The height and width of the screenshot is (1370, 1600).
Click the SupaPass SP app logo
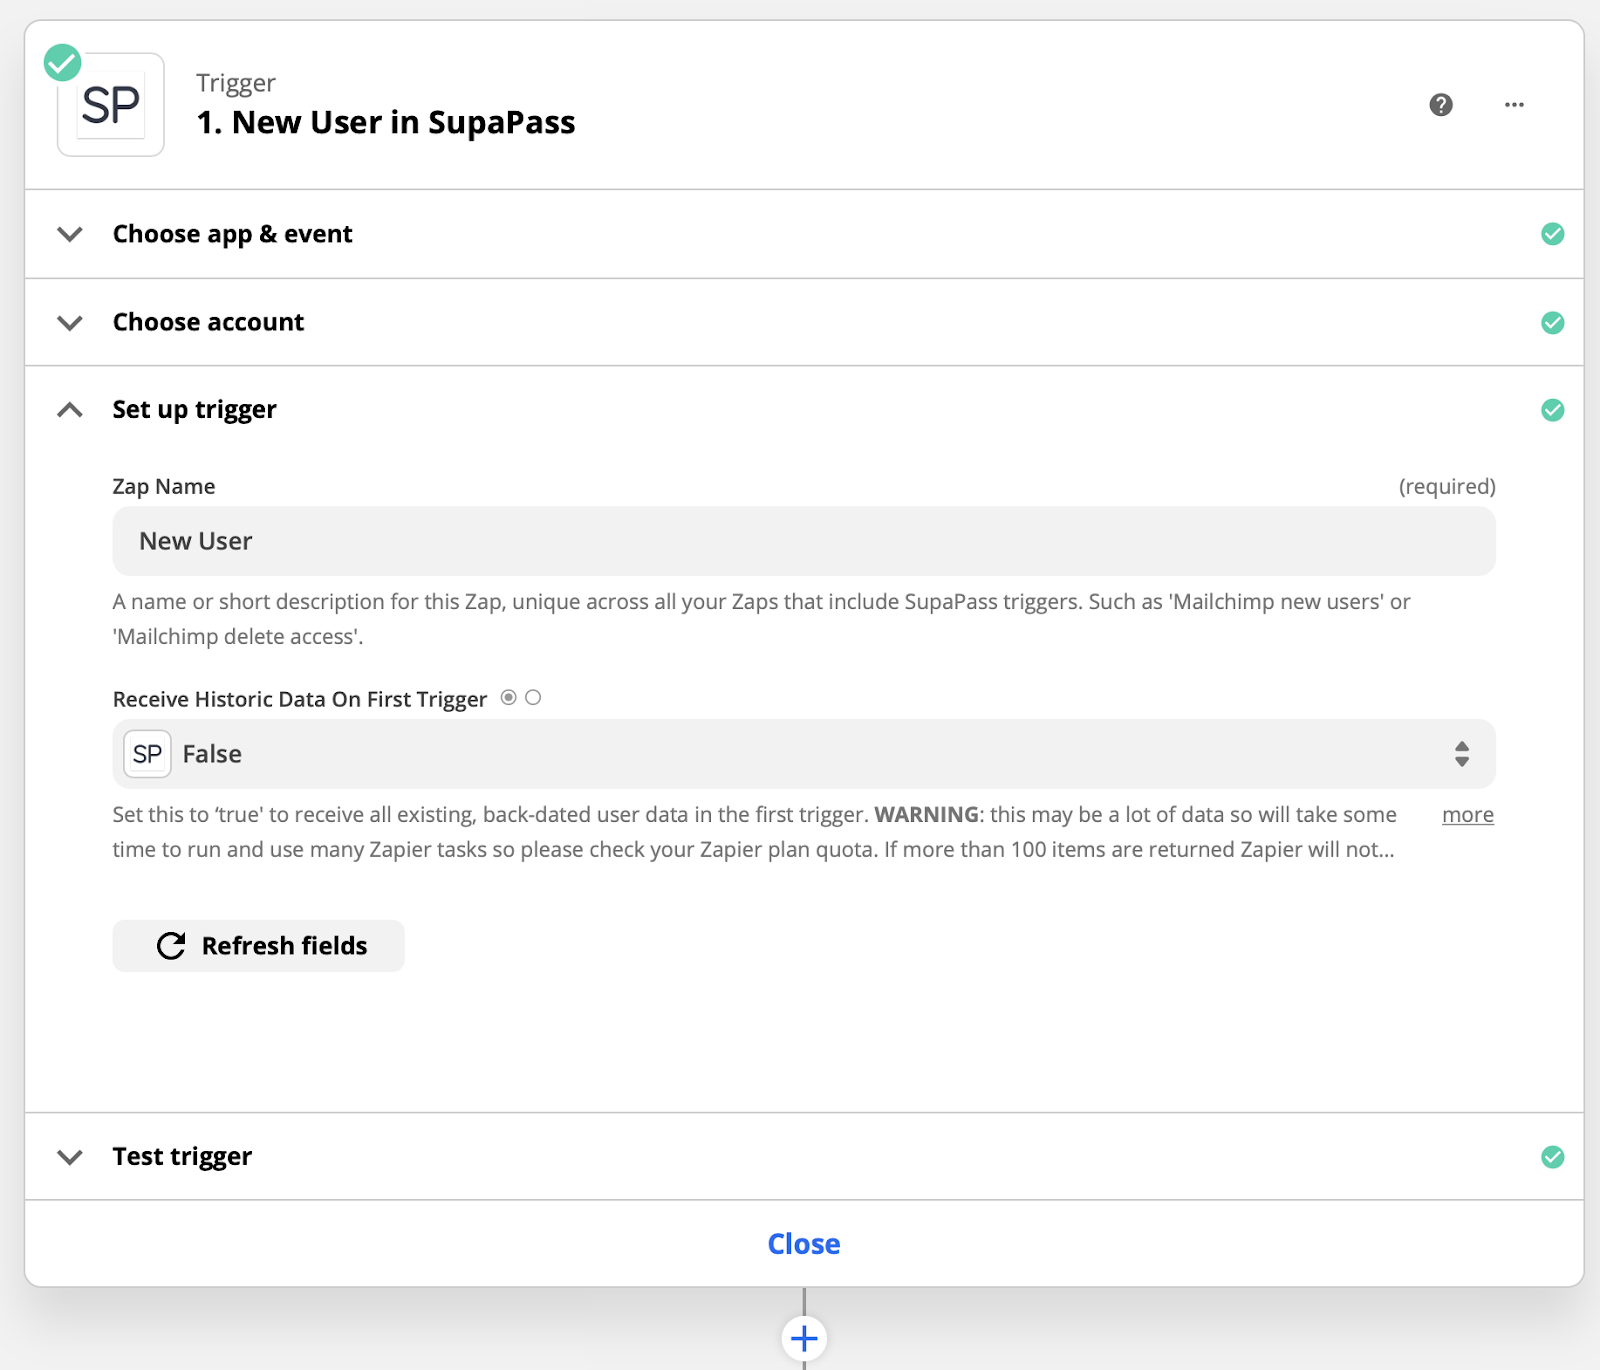coord(111,105)
